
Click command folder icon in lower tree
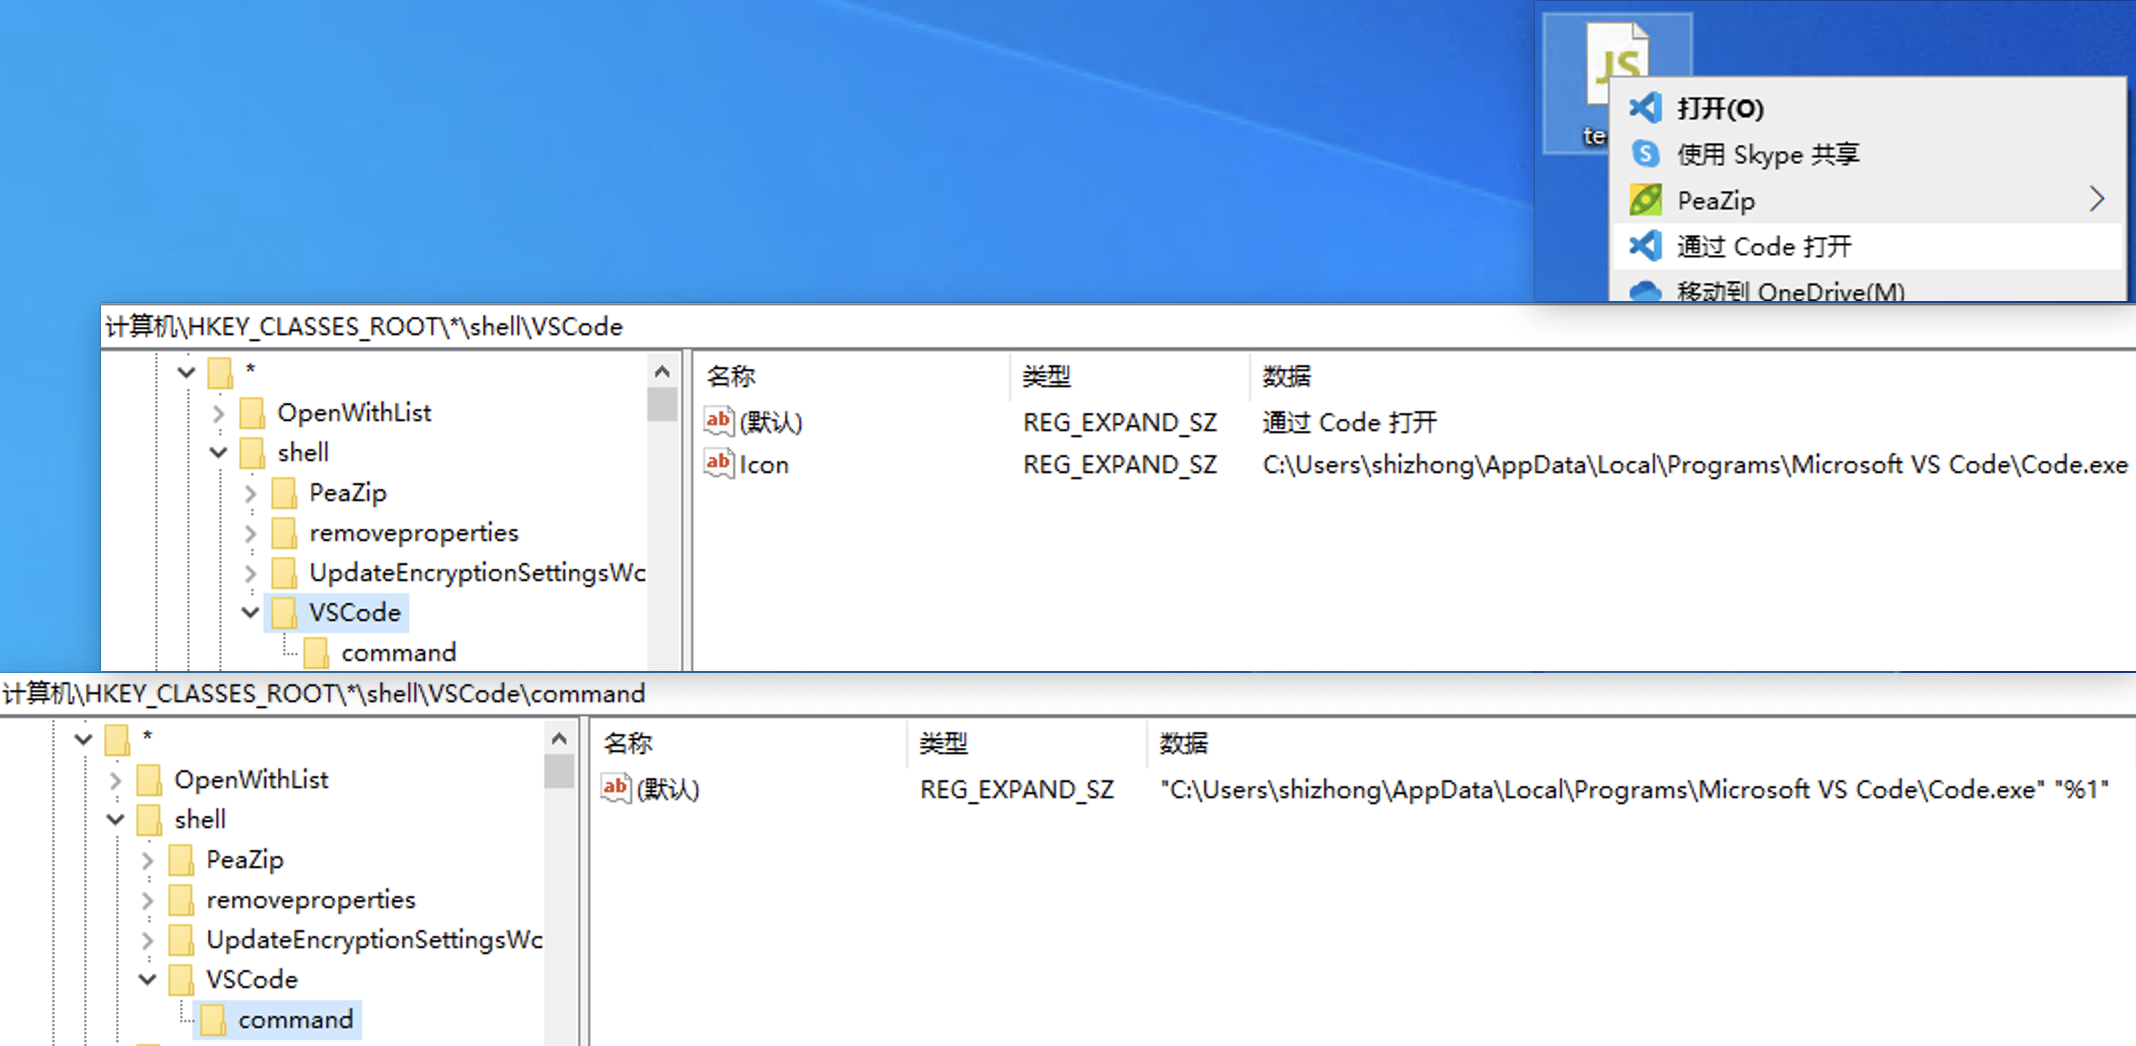click(213, 1019)
